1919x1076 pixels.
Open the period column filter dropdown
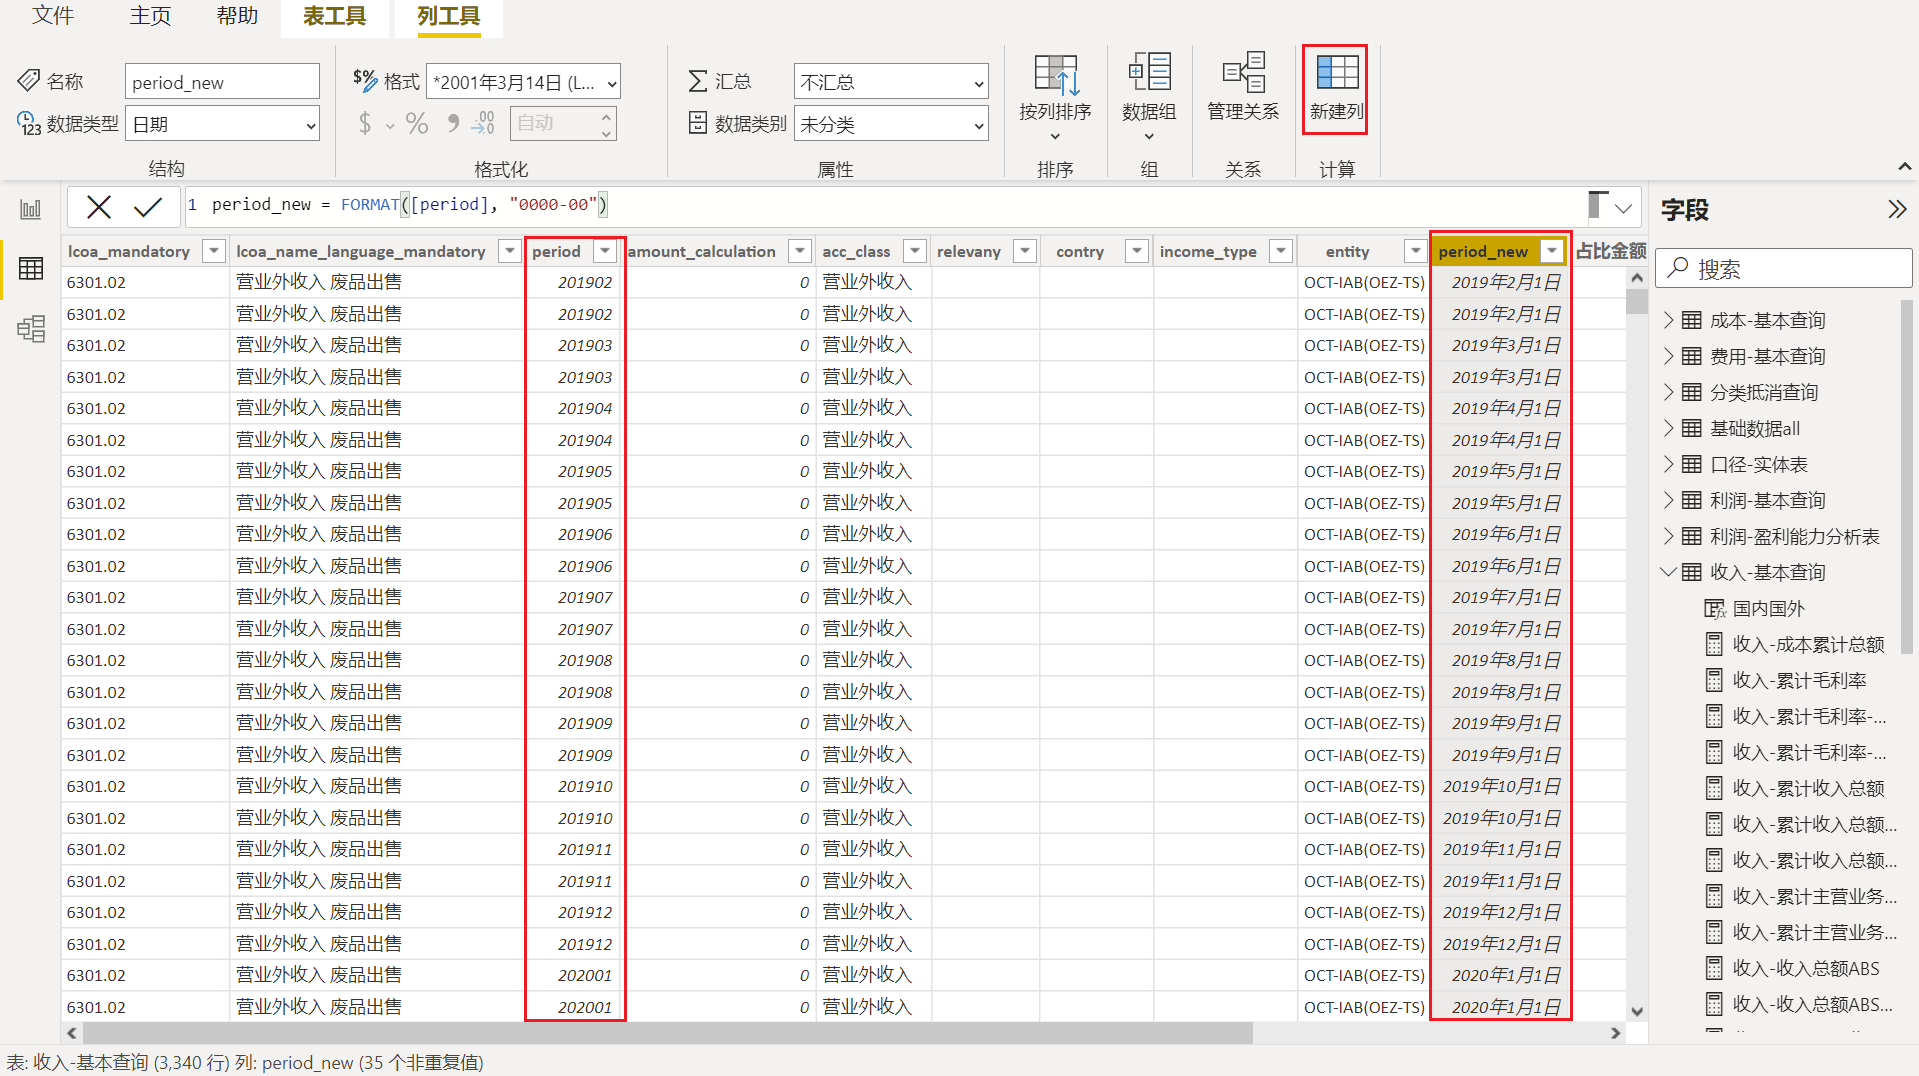(x=605, y=251)
